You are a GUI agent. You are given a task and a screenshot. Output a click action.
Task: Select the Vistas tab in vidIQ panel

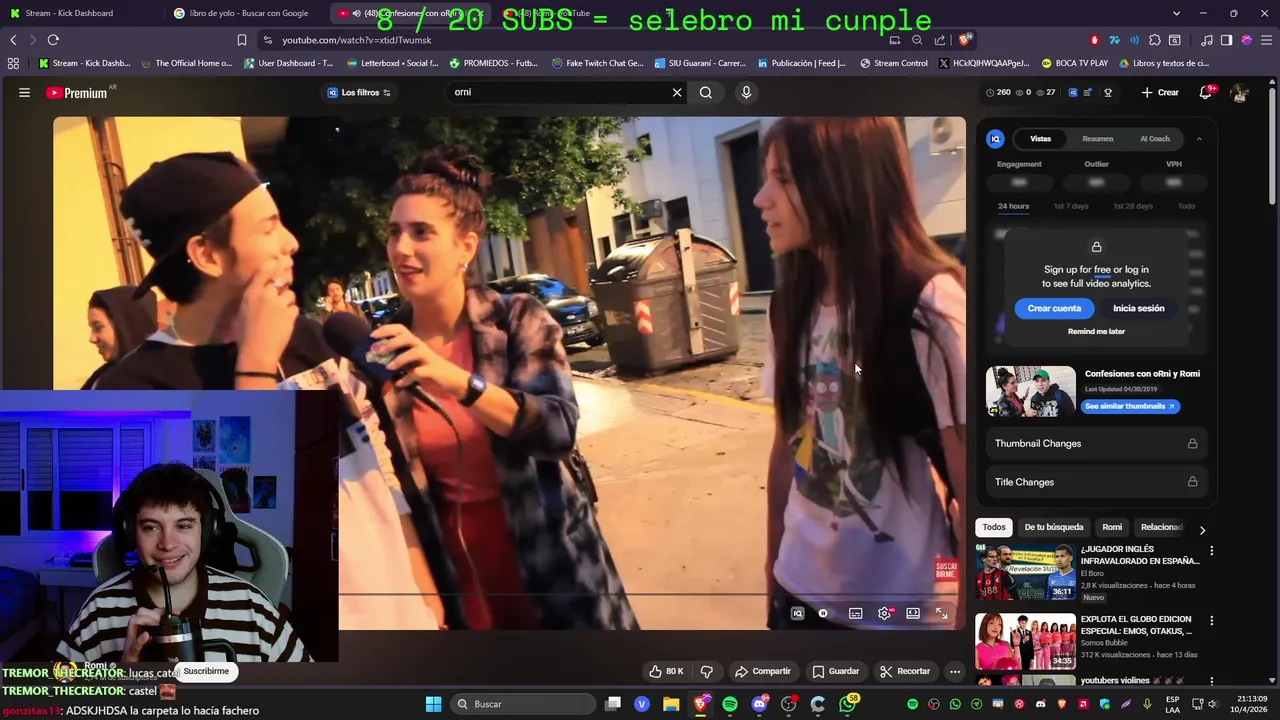(1040, 139)
